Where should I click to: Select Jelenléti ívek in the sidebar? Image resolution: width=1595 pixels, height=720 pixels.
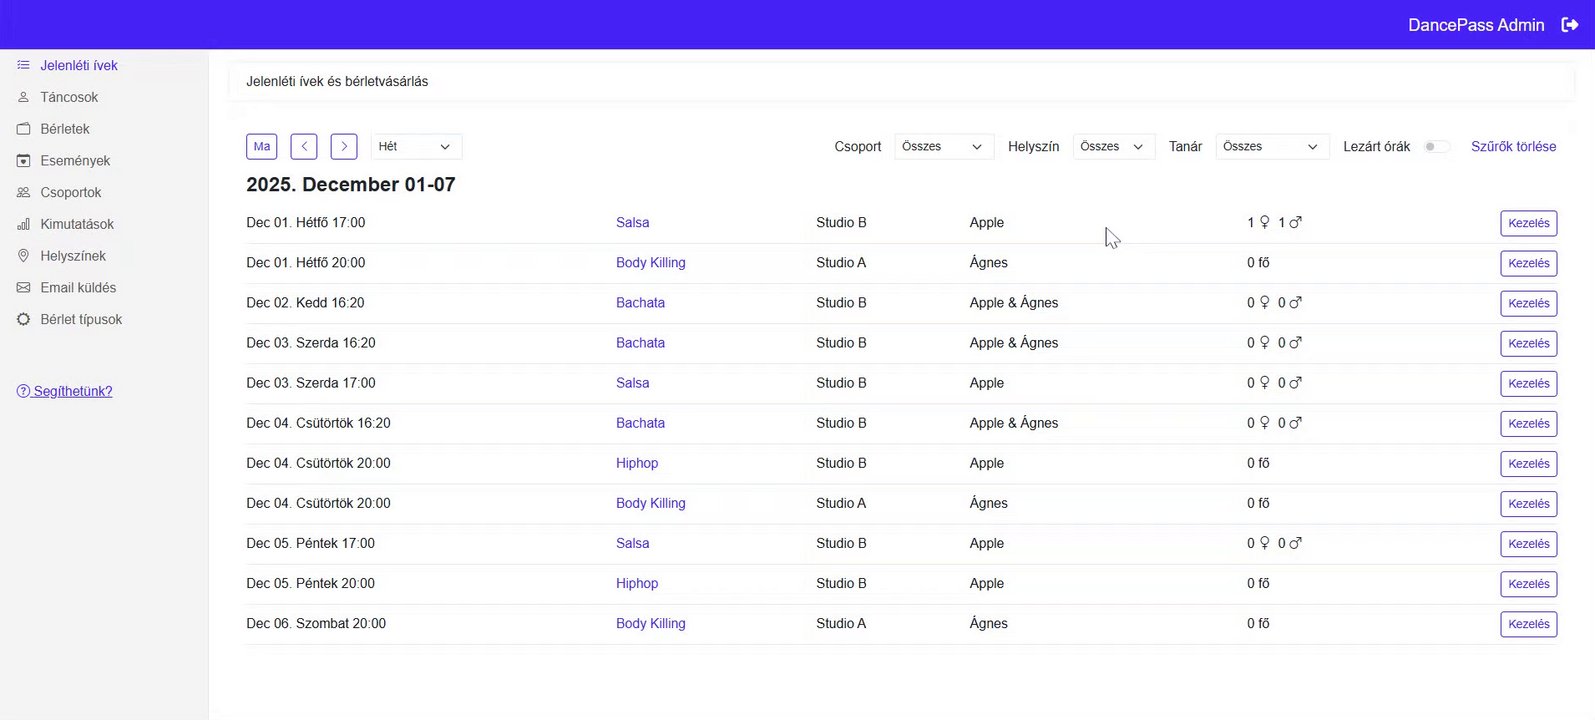pos(79,65)
